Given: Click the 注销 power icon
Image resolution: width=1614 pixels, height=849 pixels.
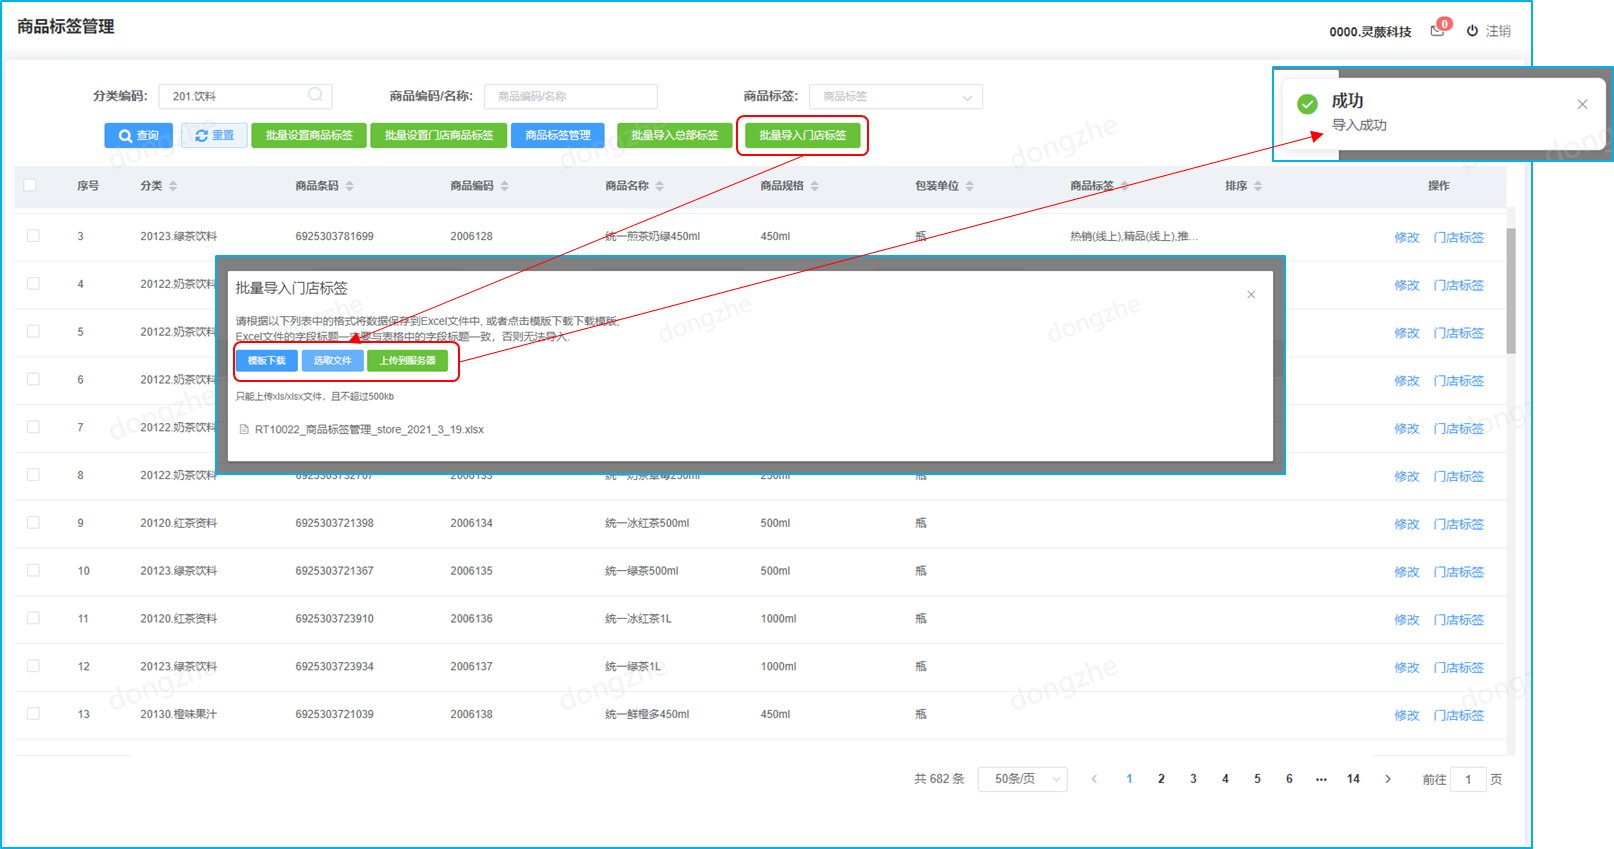Looking at the screenshot, I should coord(1472,31).
